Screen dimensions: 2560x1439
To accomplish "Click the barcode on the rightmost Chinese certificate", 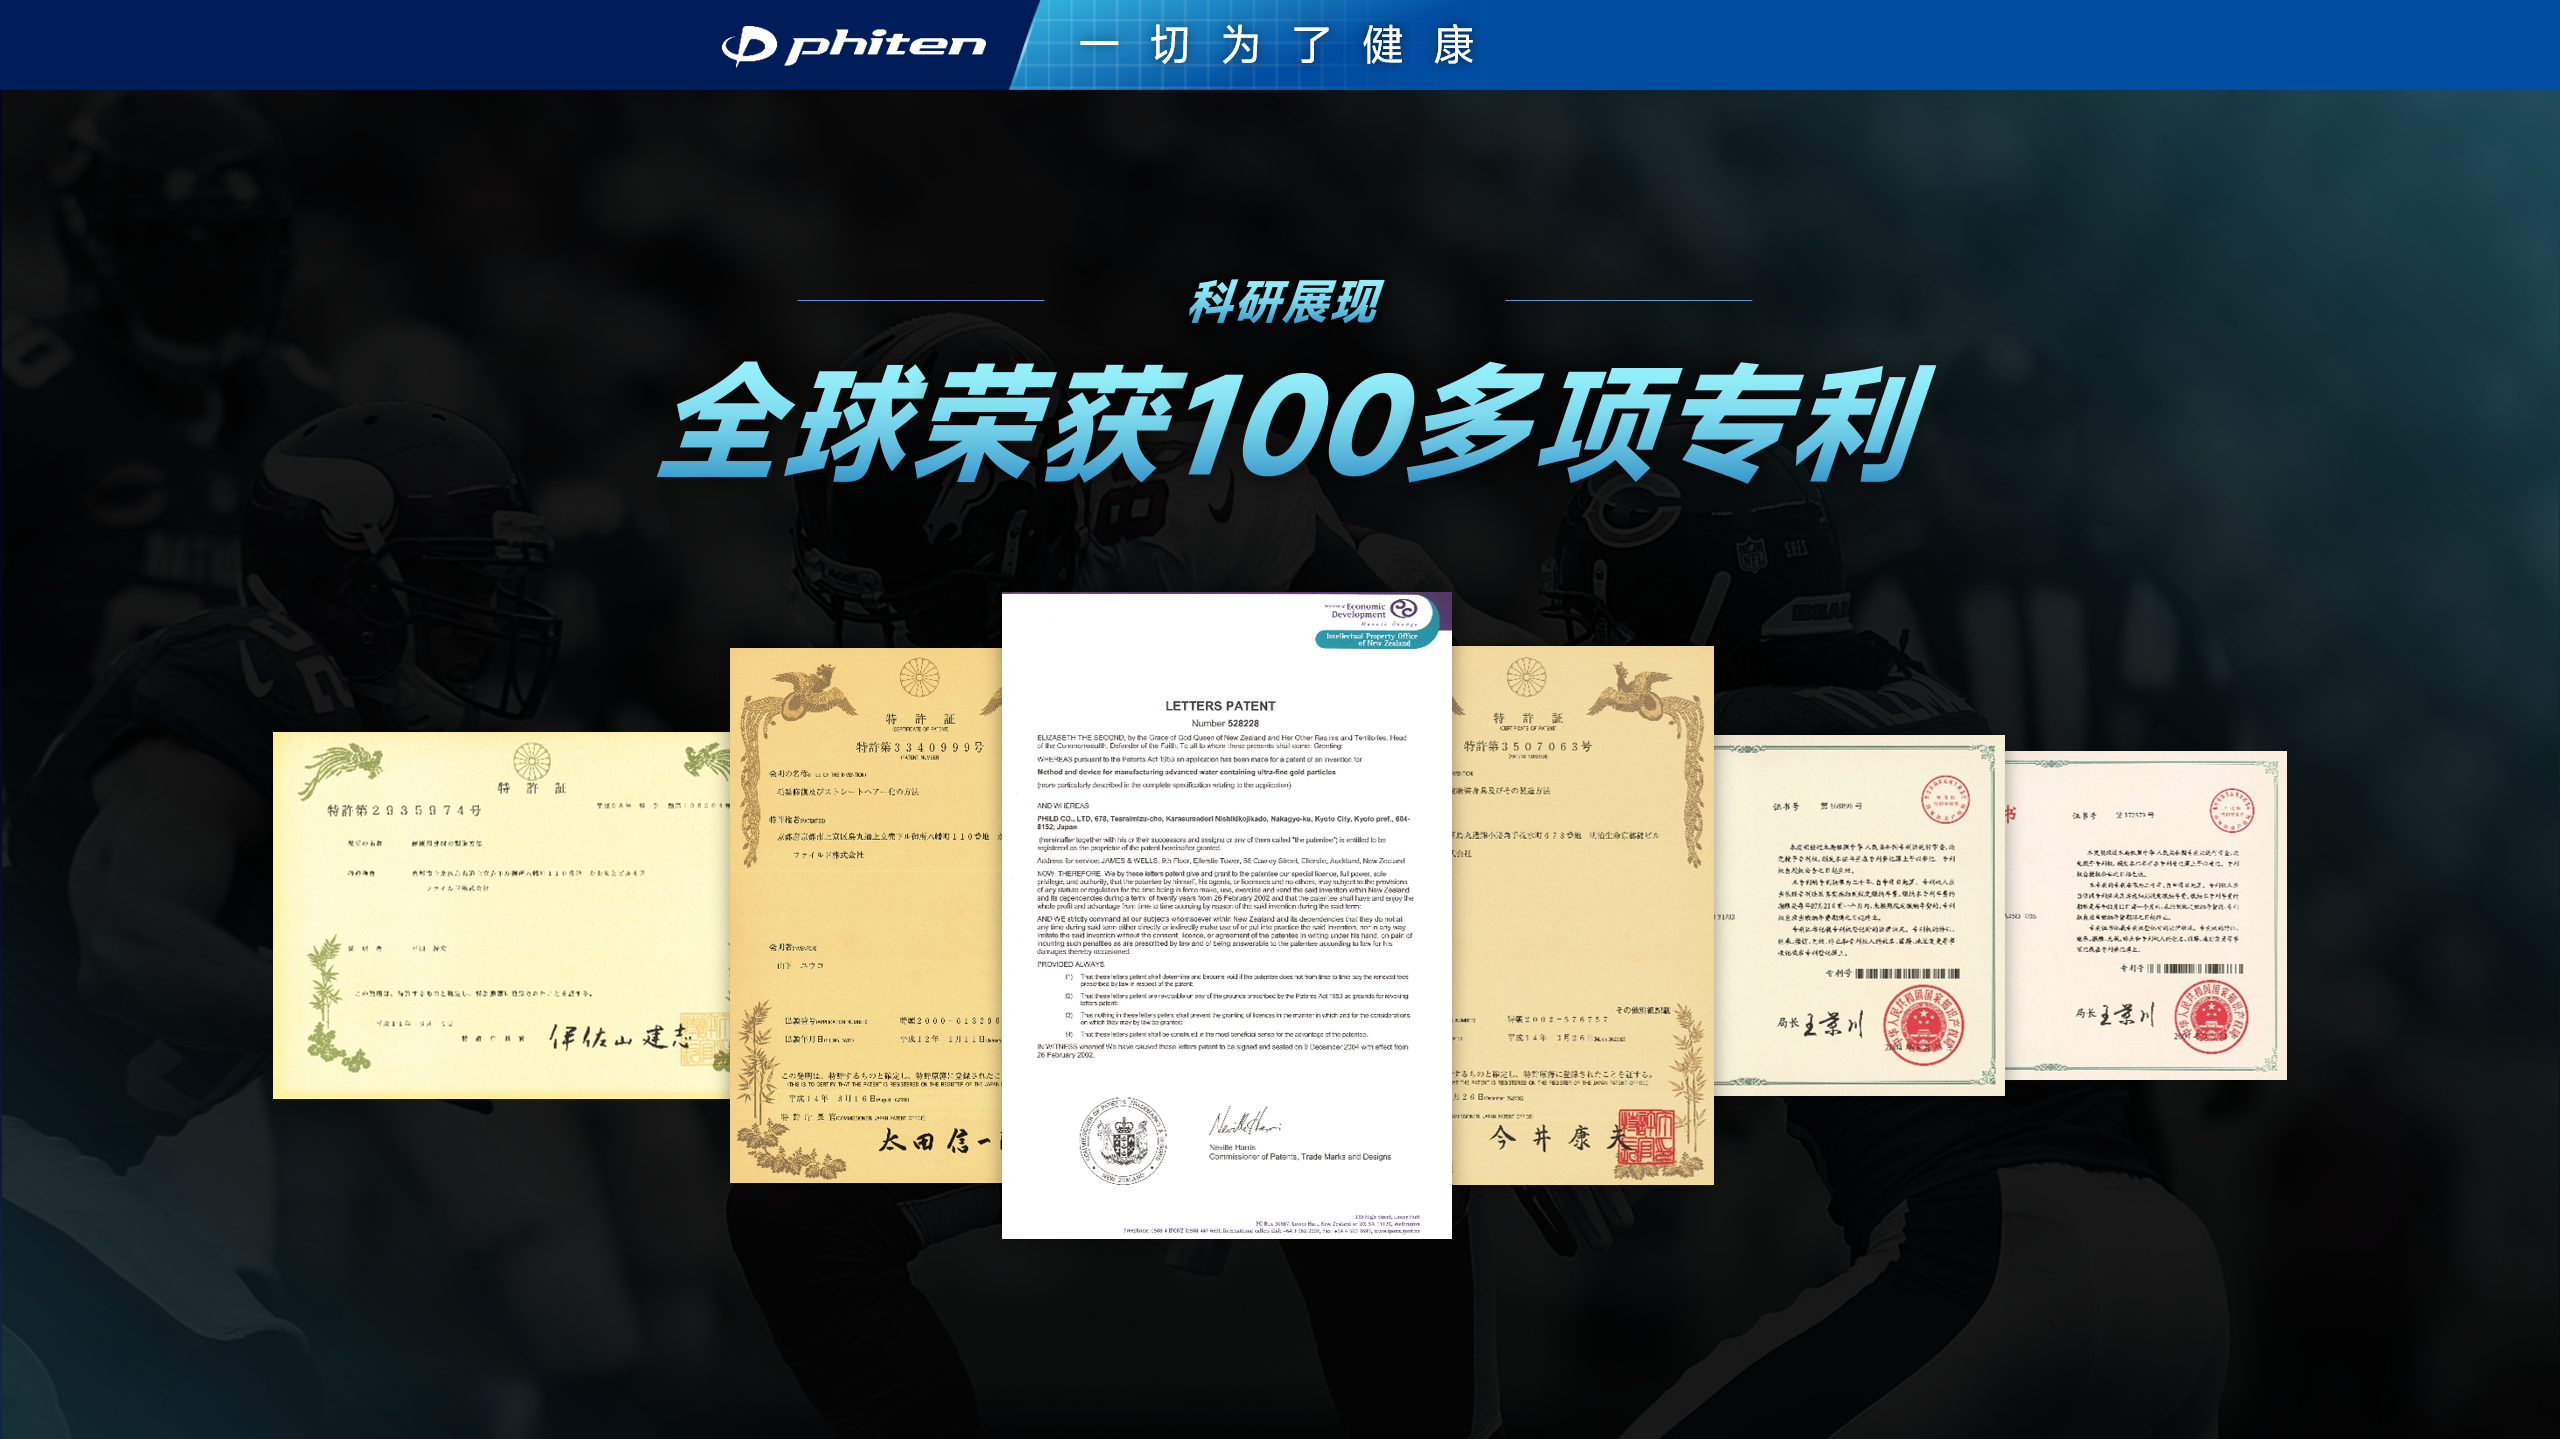I will (2195, 968).
